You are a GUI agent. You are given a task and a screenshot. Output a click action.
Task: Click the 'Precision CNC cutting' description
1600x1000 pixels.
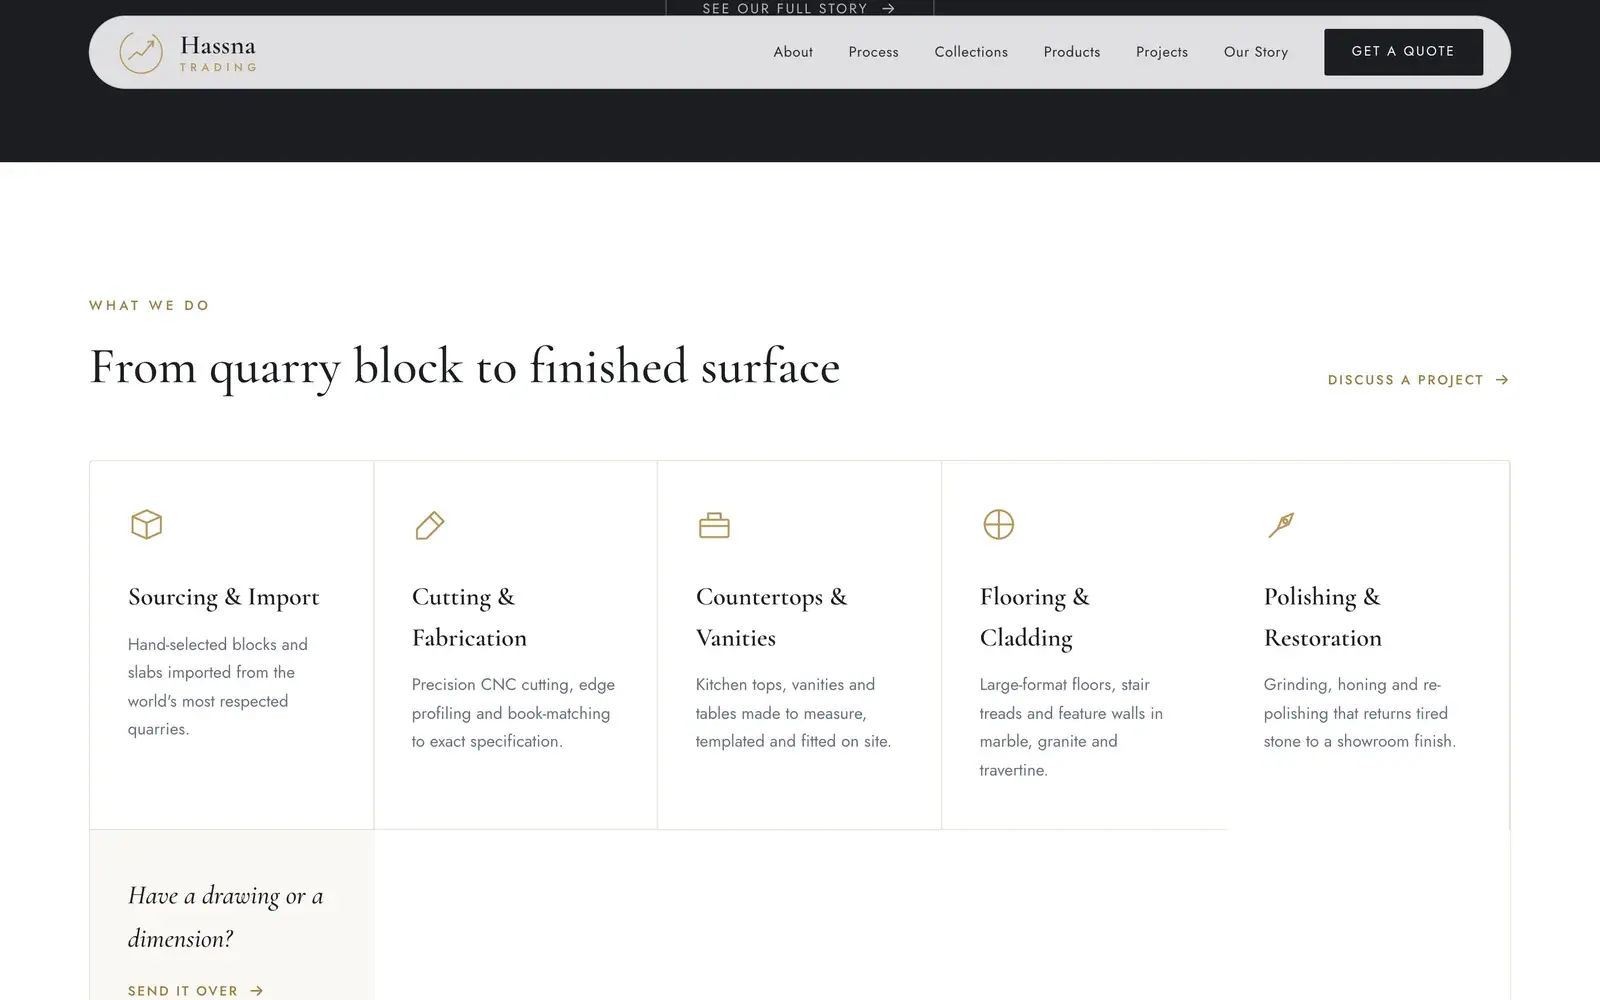click(513, 713)
